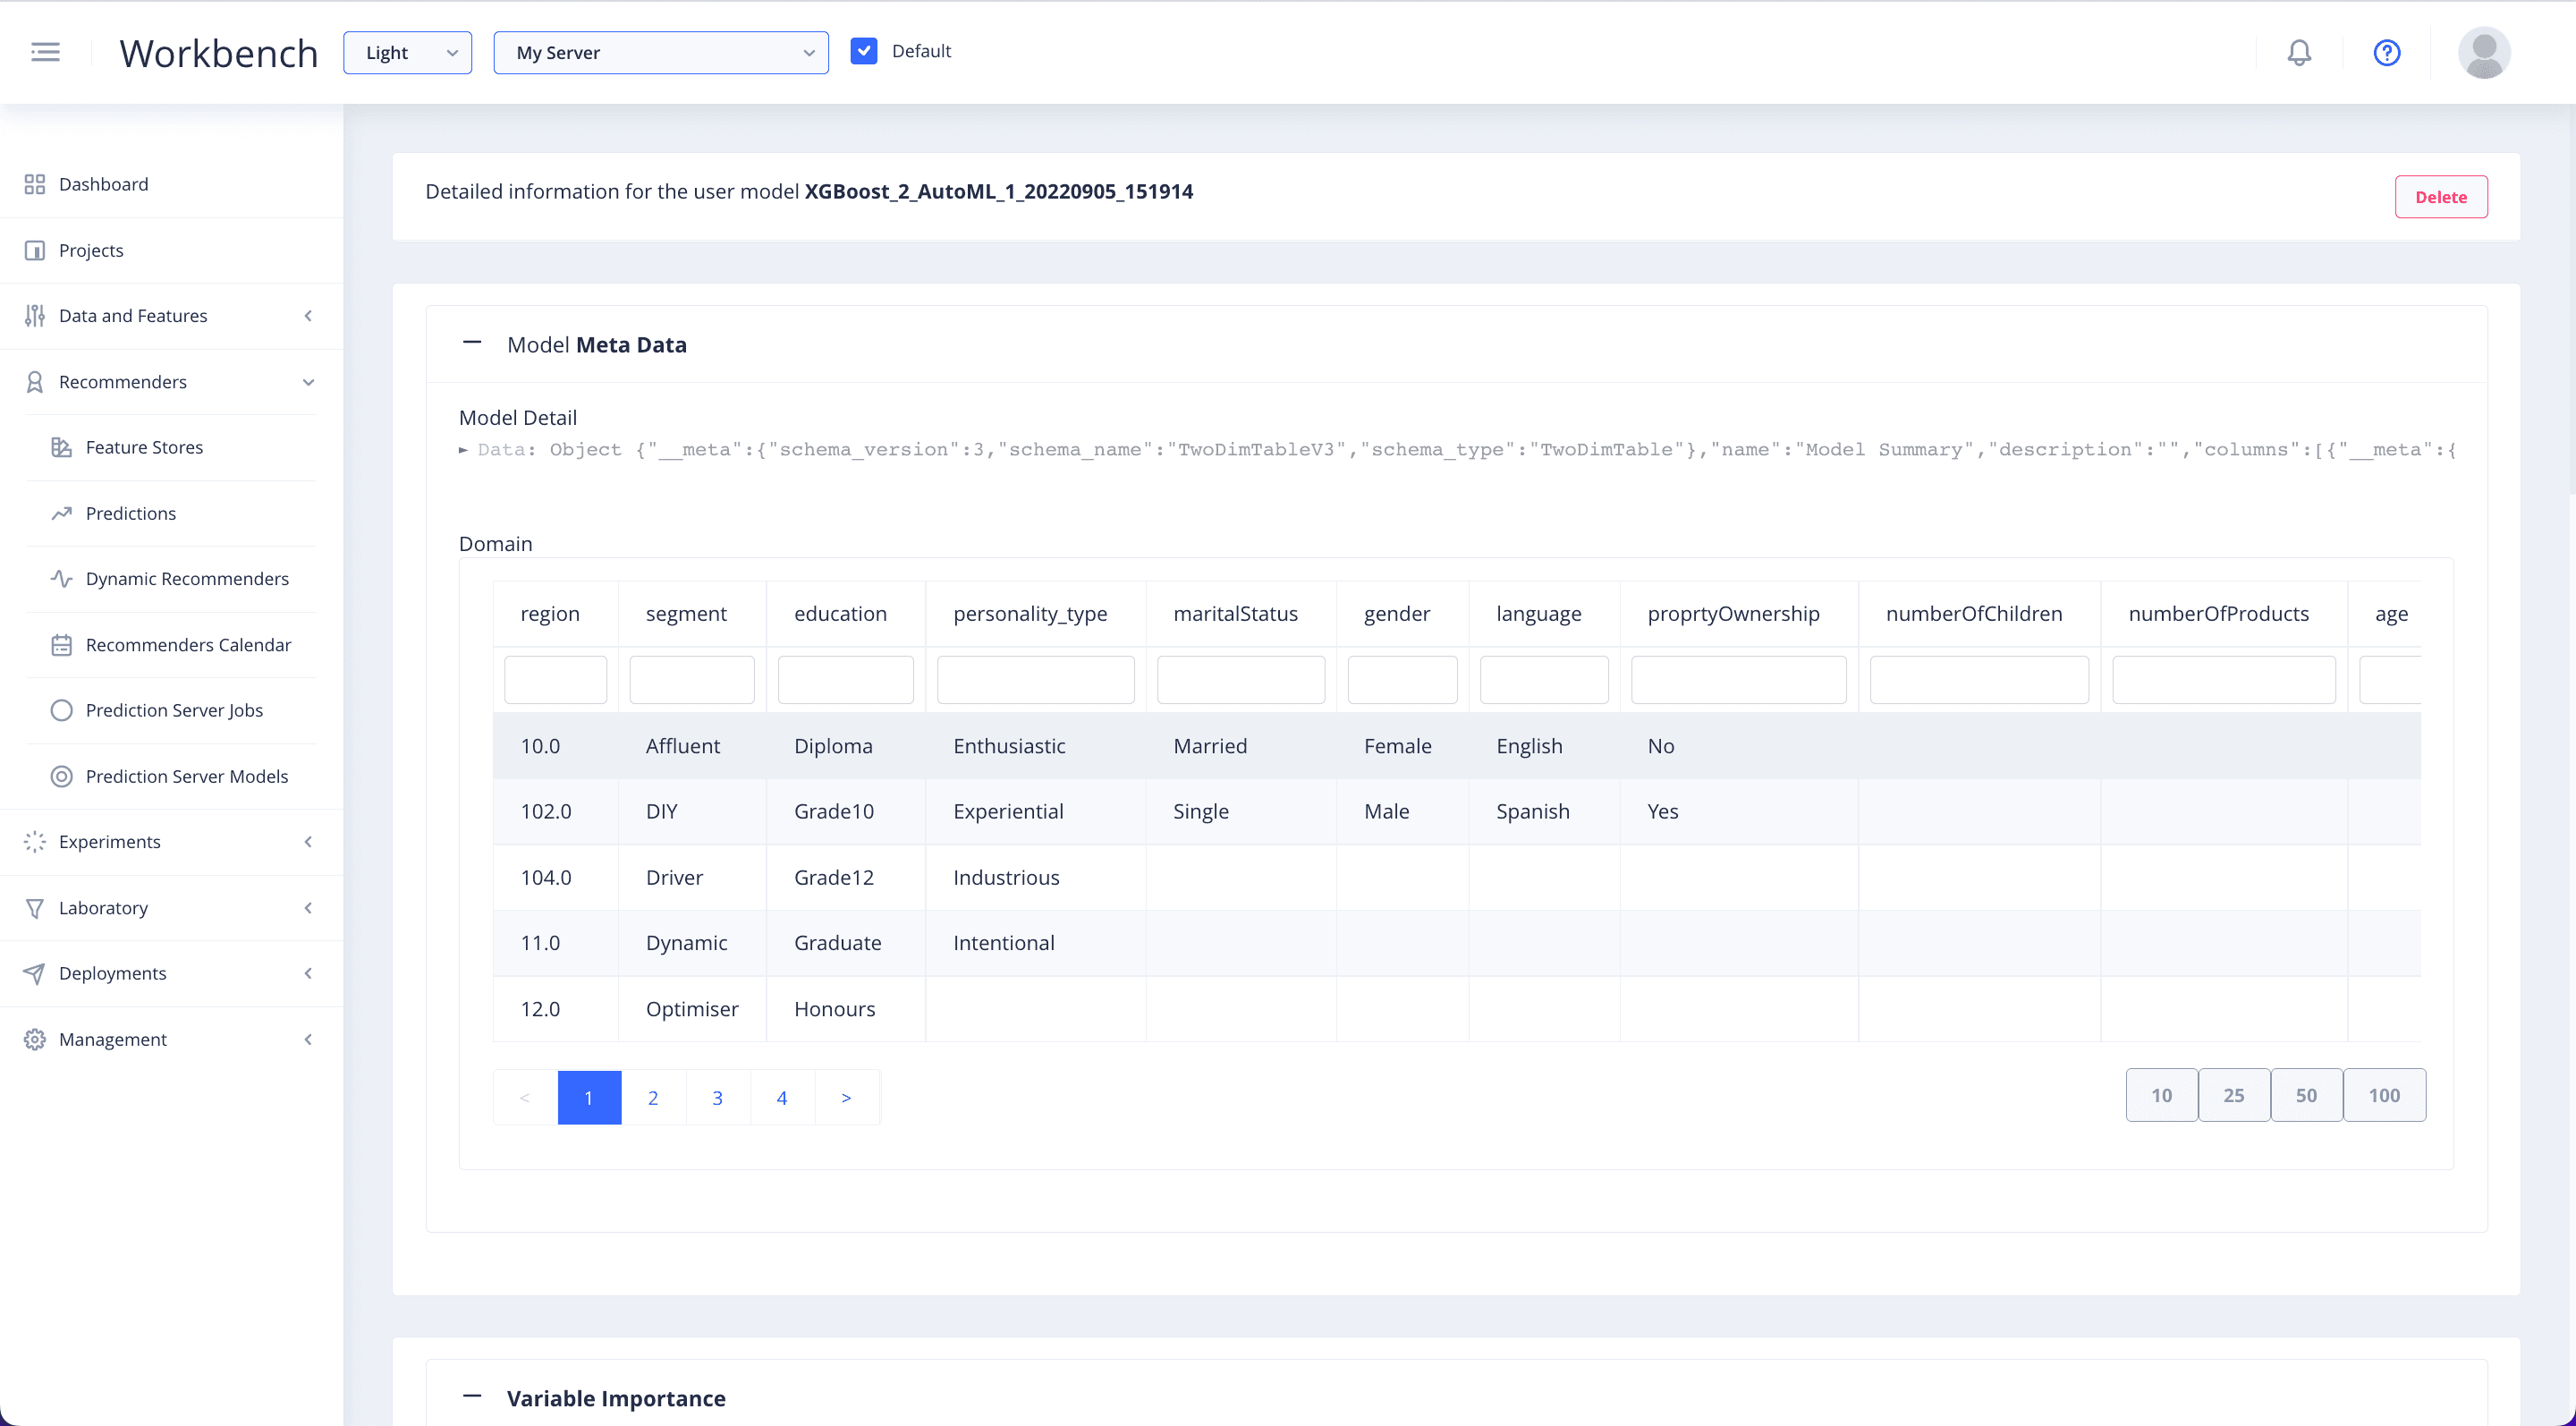Open the Projects menu item
2576x1426 pixels.
click(91, 250)
